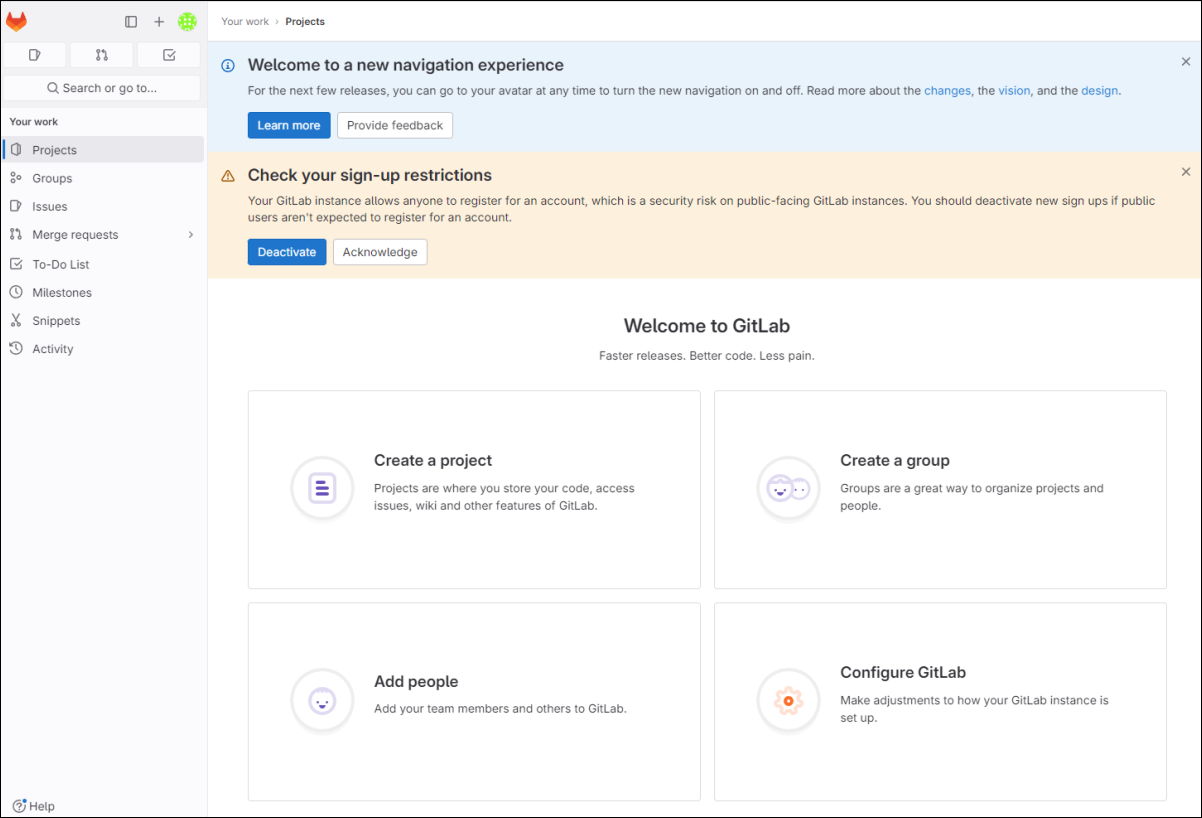Toggle the sidebar collapse icon
Image resolution: width=1202 pixels, height=818 pixels.
[131, 22]
